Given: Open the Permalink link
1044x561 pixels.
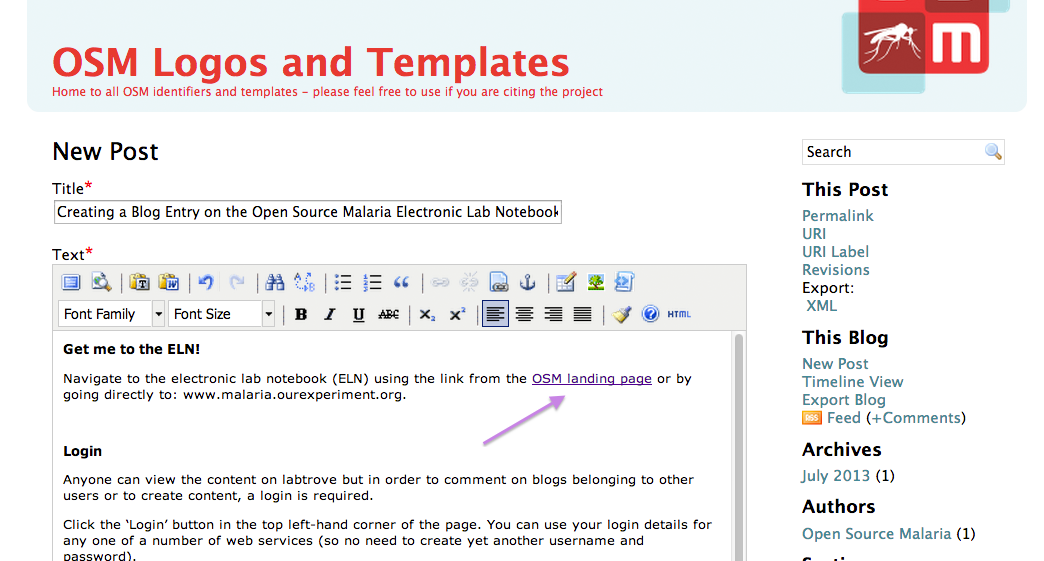Looking at the screenshot, I should [x=838, y=216].
